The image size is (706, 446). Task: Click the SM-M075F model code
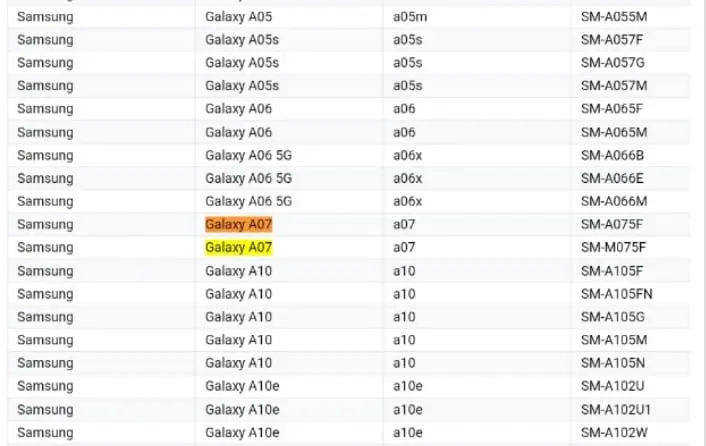coord(614,247)
